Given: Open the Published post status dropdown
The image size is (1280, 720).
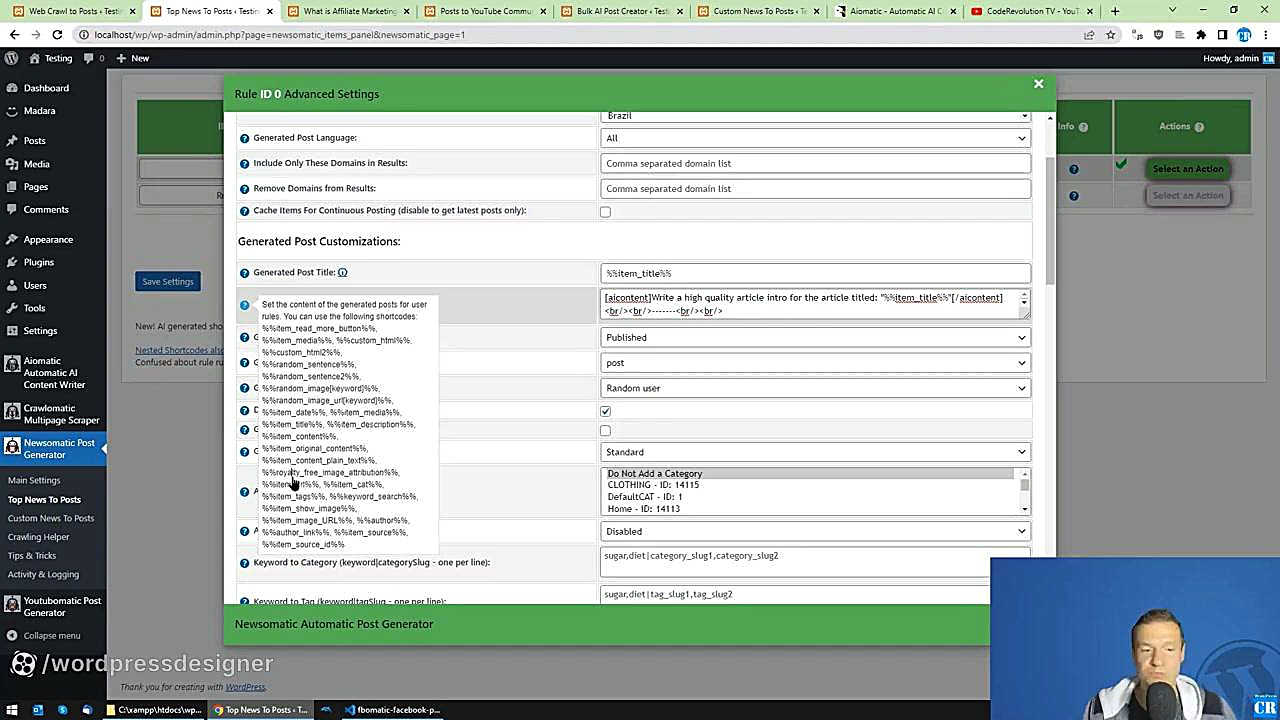Looking at the screenshot, I should [x=816, y=337].
